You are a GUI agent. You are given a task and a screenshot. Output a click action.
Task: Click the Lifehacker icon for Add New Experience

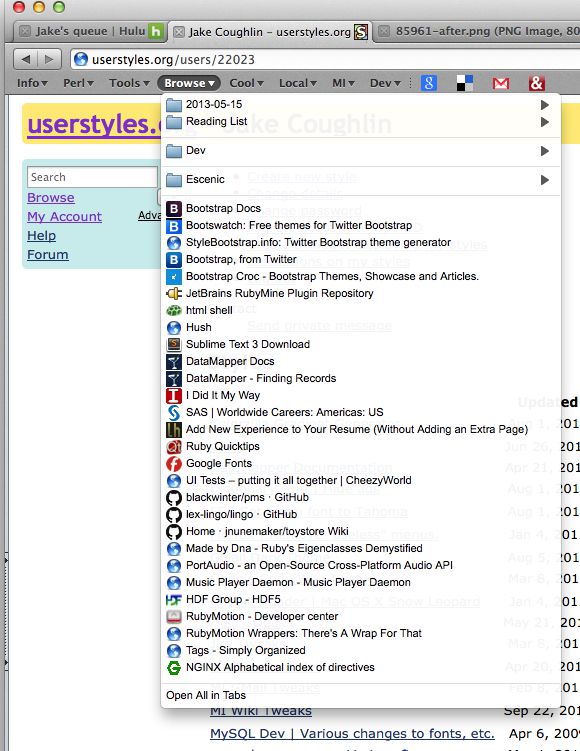[x=174, y=430]
